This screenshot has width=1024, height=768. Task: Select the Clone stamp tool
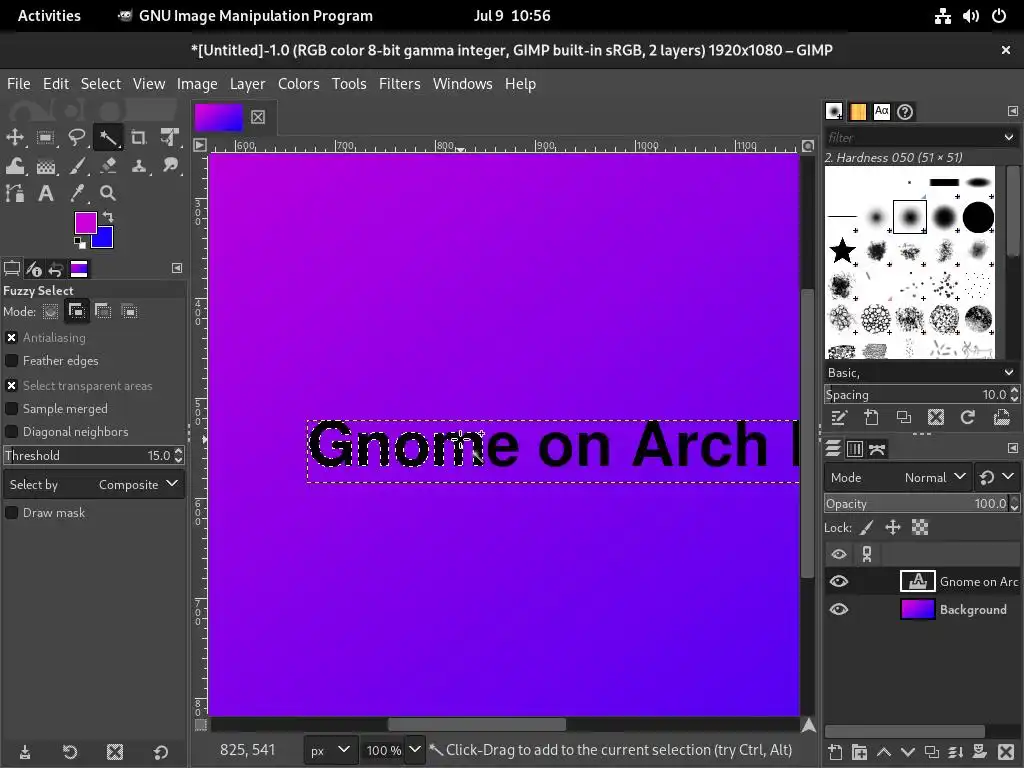pyautogui.click(x=138, y=165)
